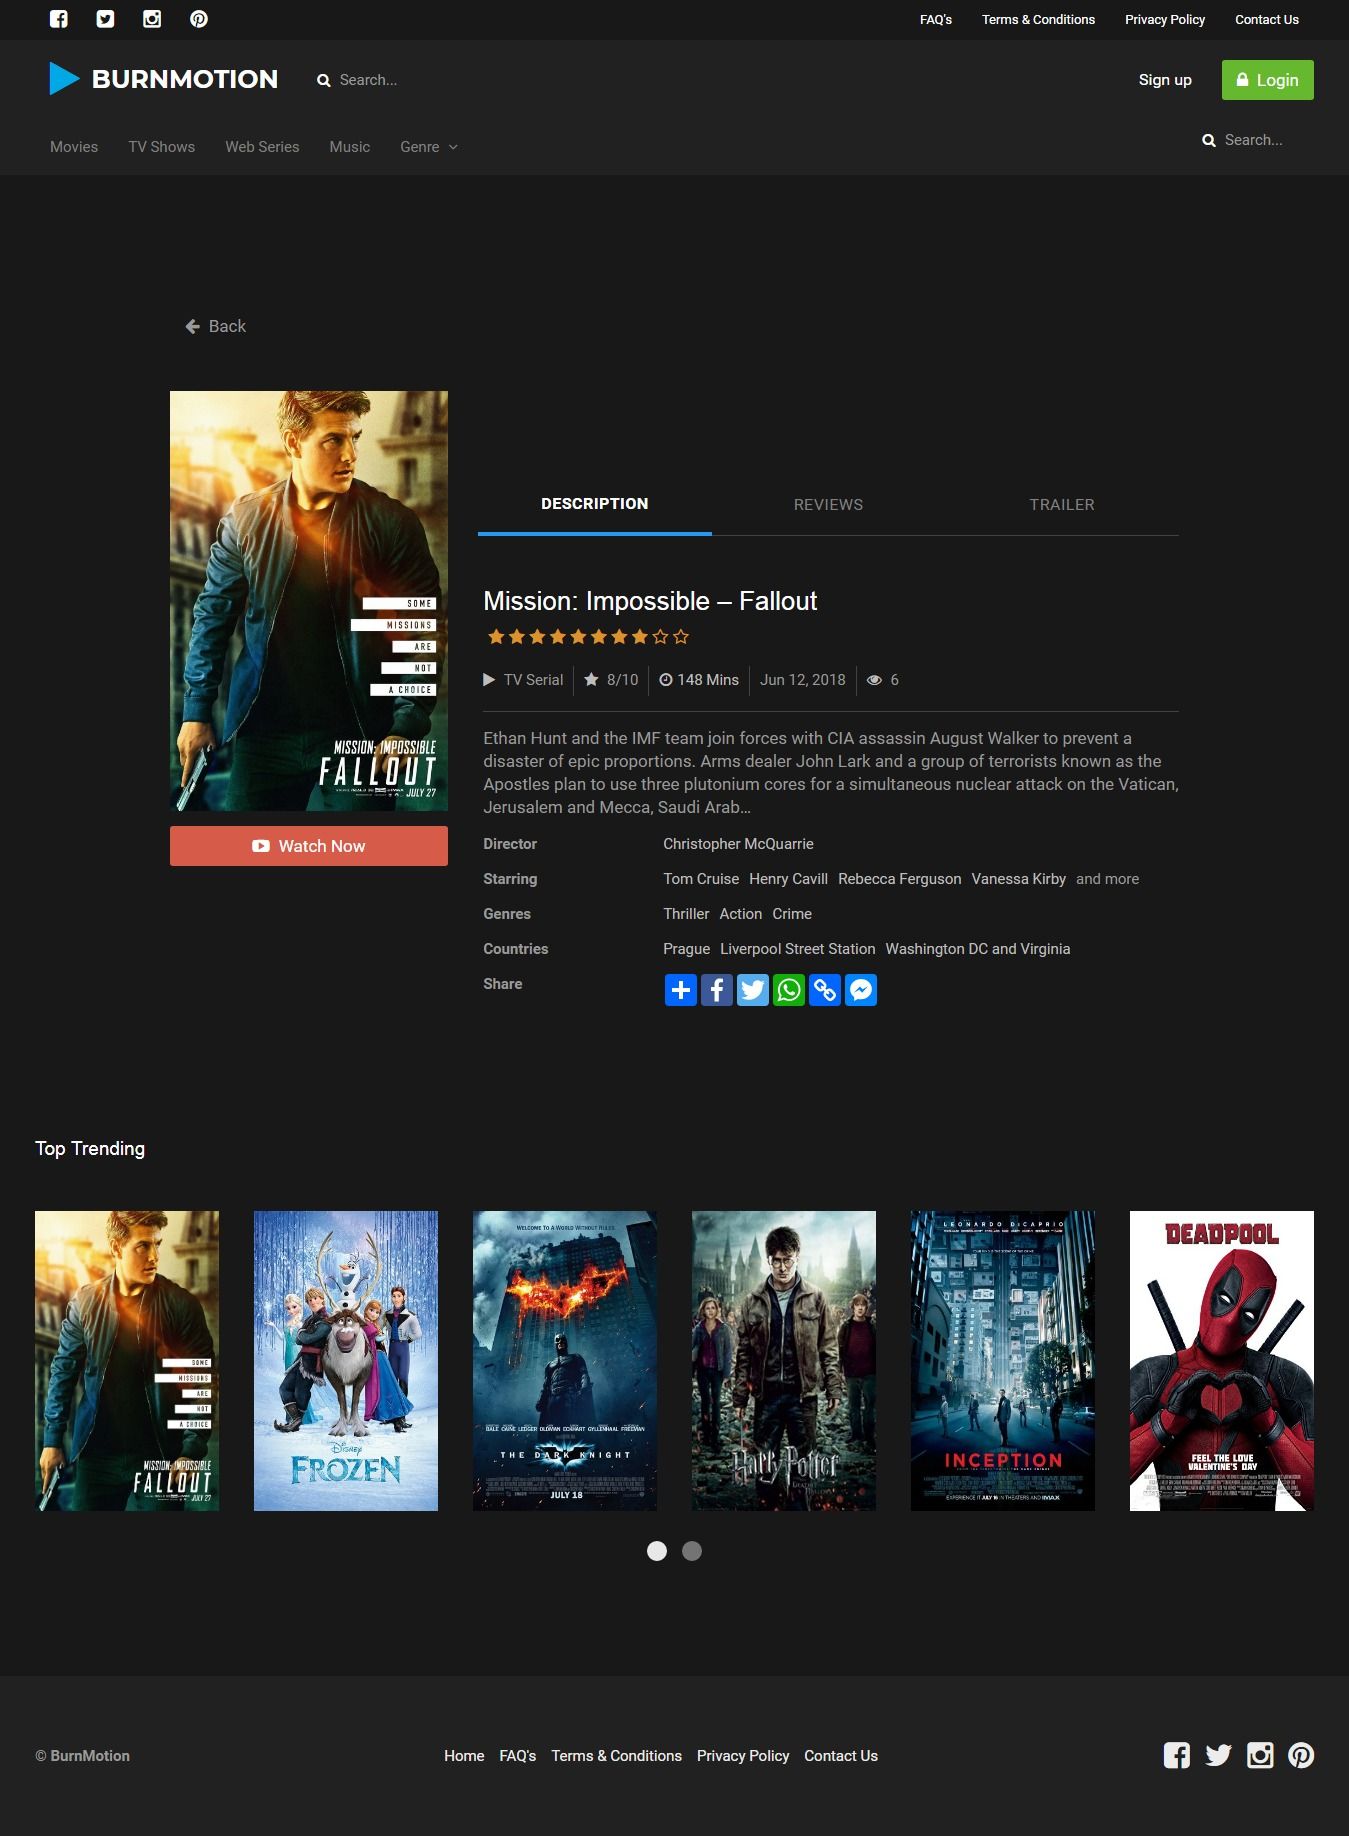Click the 148 Mins clock icon

(665, 680)
